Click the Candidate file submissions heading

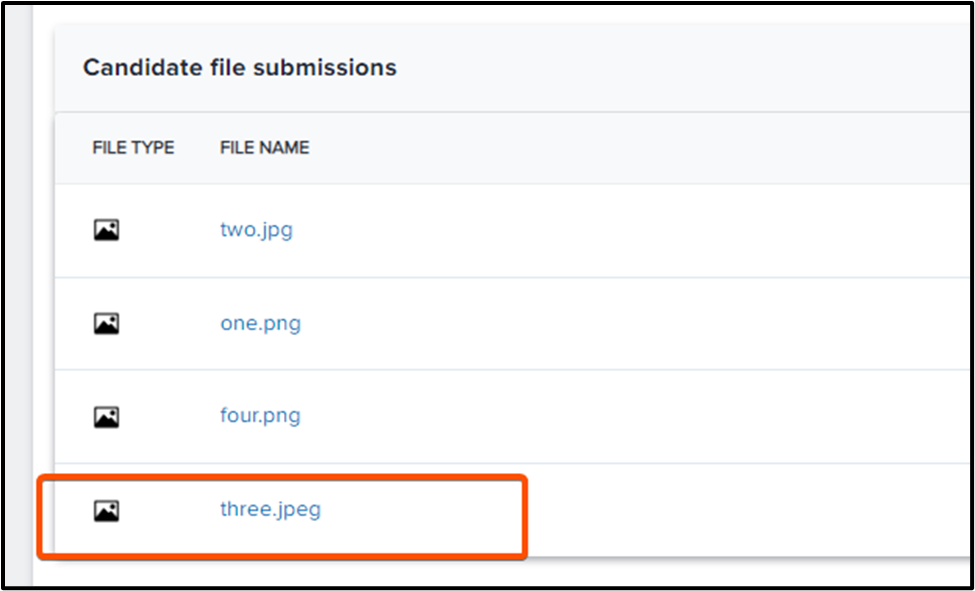(239, 68)
